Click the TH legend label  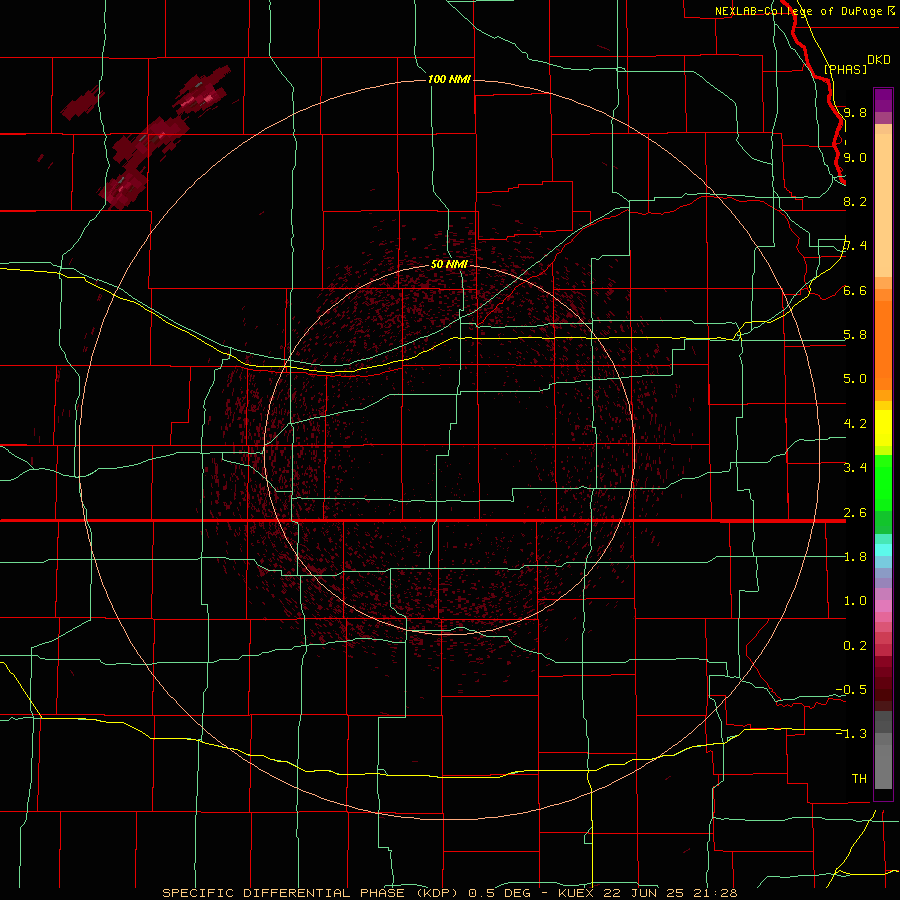[x=859, y=778]
